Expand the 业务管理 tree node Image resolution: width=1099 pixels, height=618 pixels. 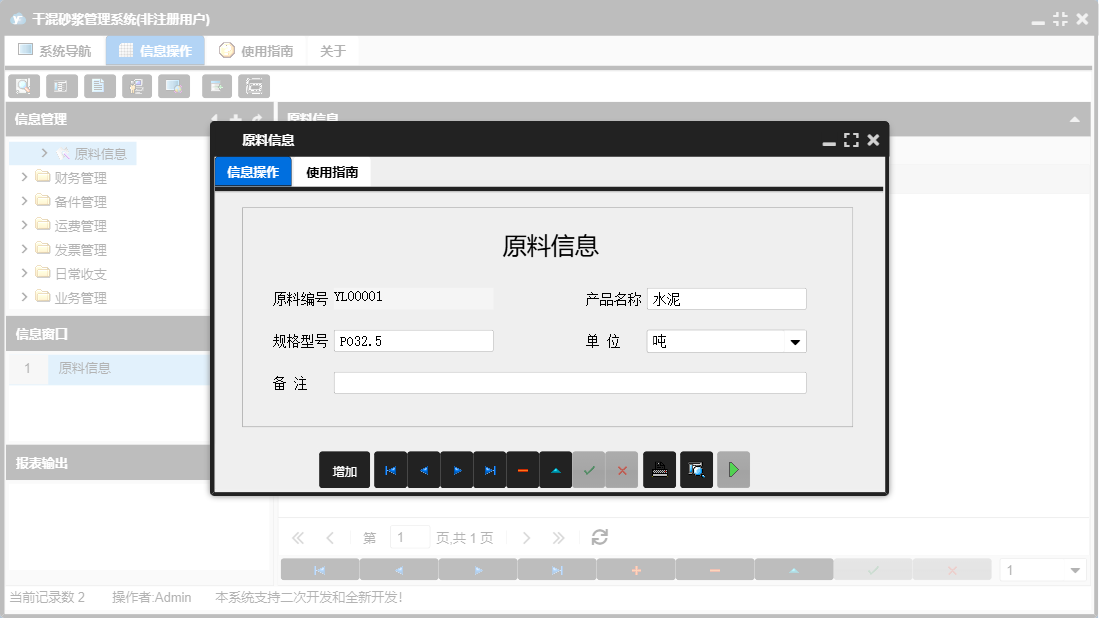coord(23,297)
